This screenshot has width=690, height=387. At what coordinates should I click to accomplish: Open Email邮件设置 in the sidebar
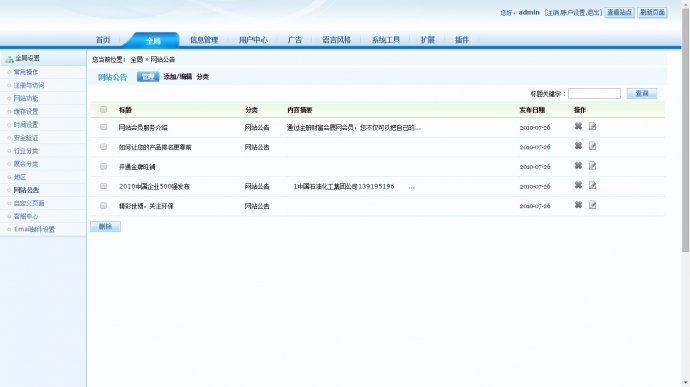pos(34,229)
